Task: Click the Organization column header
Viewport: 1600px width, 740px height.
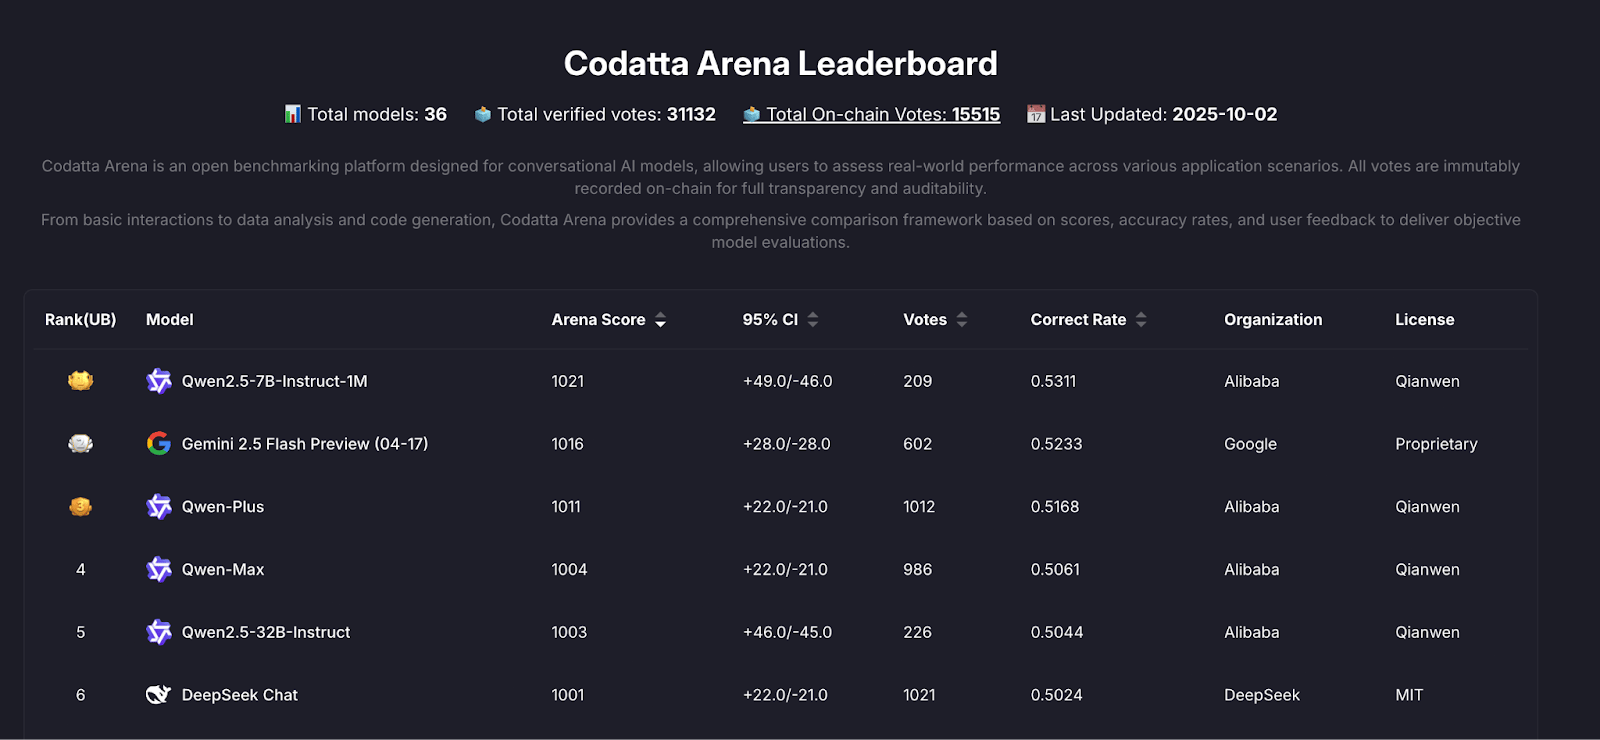Action: 1272,320
